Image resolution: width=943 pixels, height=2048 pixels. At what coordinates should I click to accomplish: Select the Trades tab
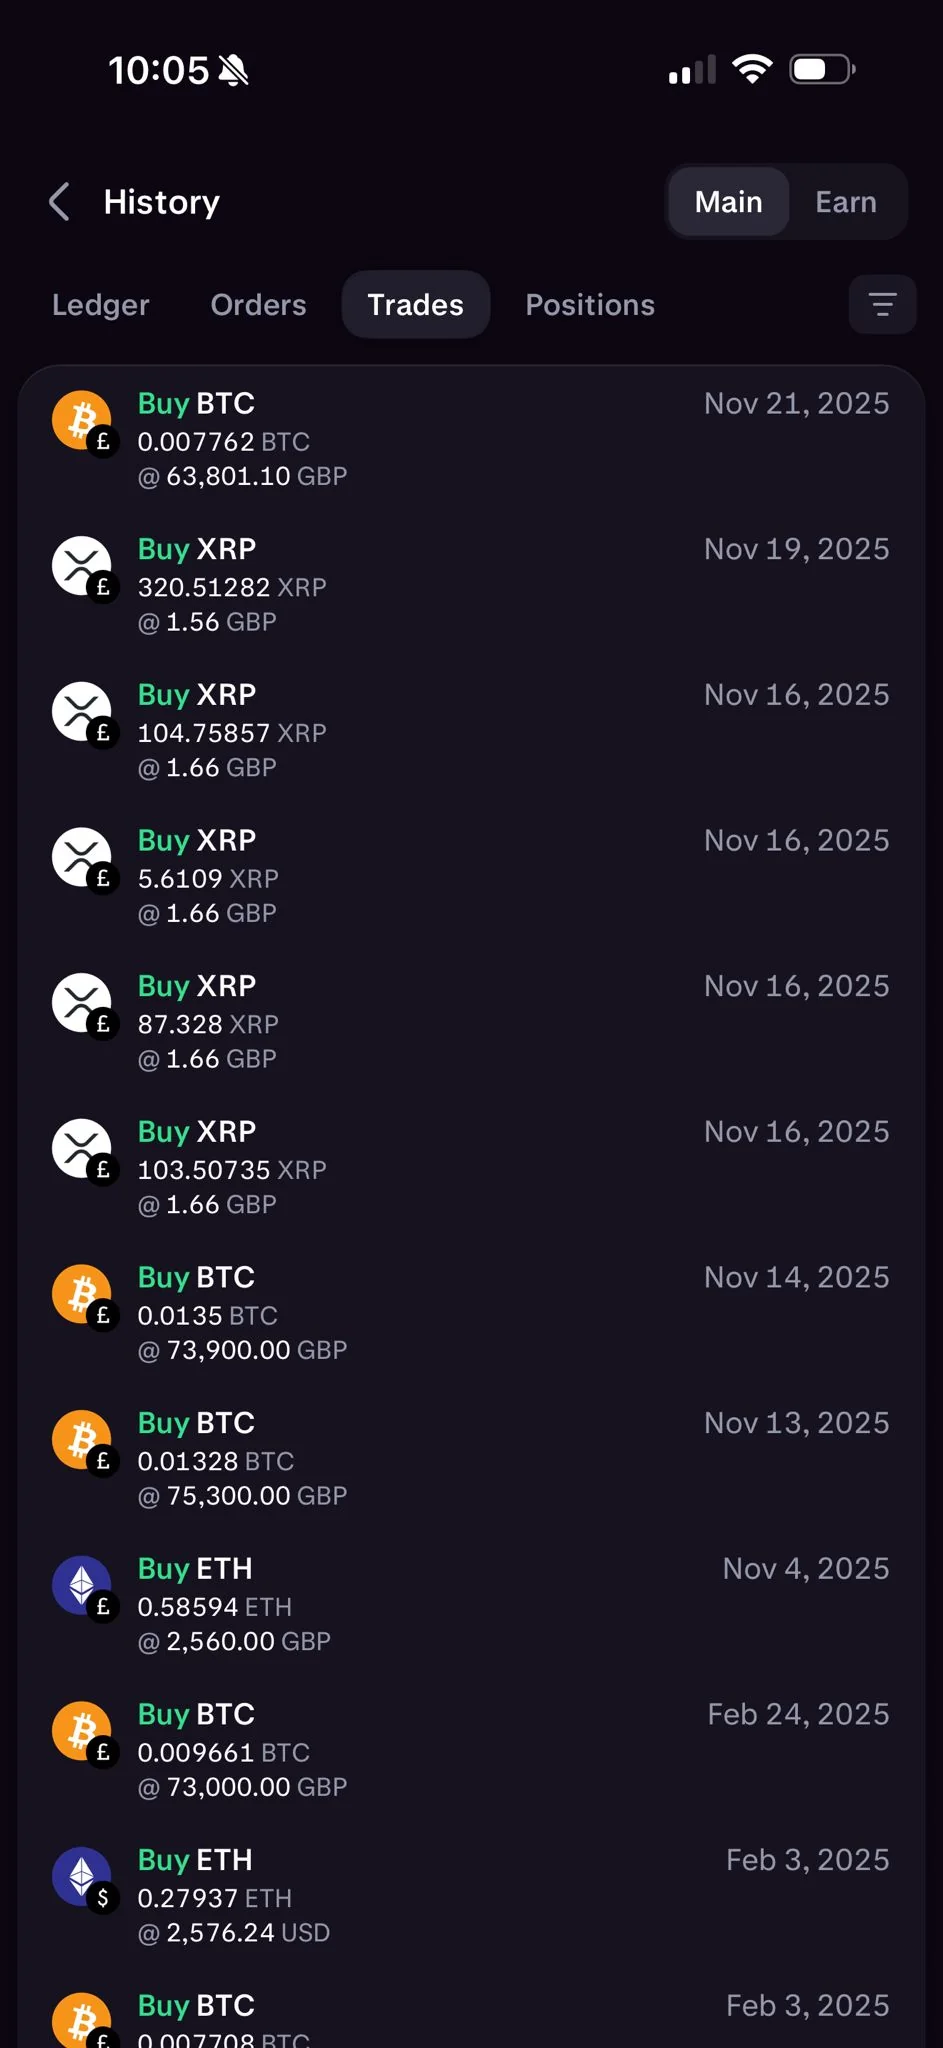point(416,305)
